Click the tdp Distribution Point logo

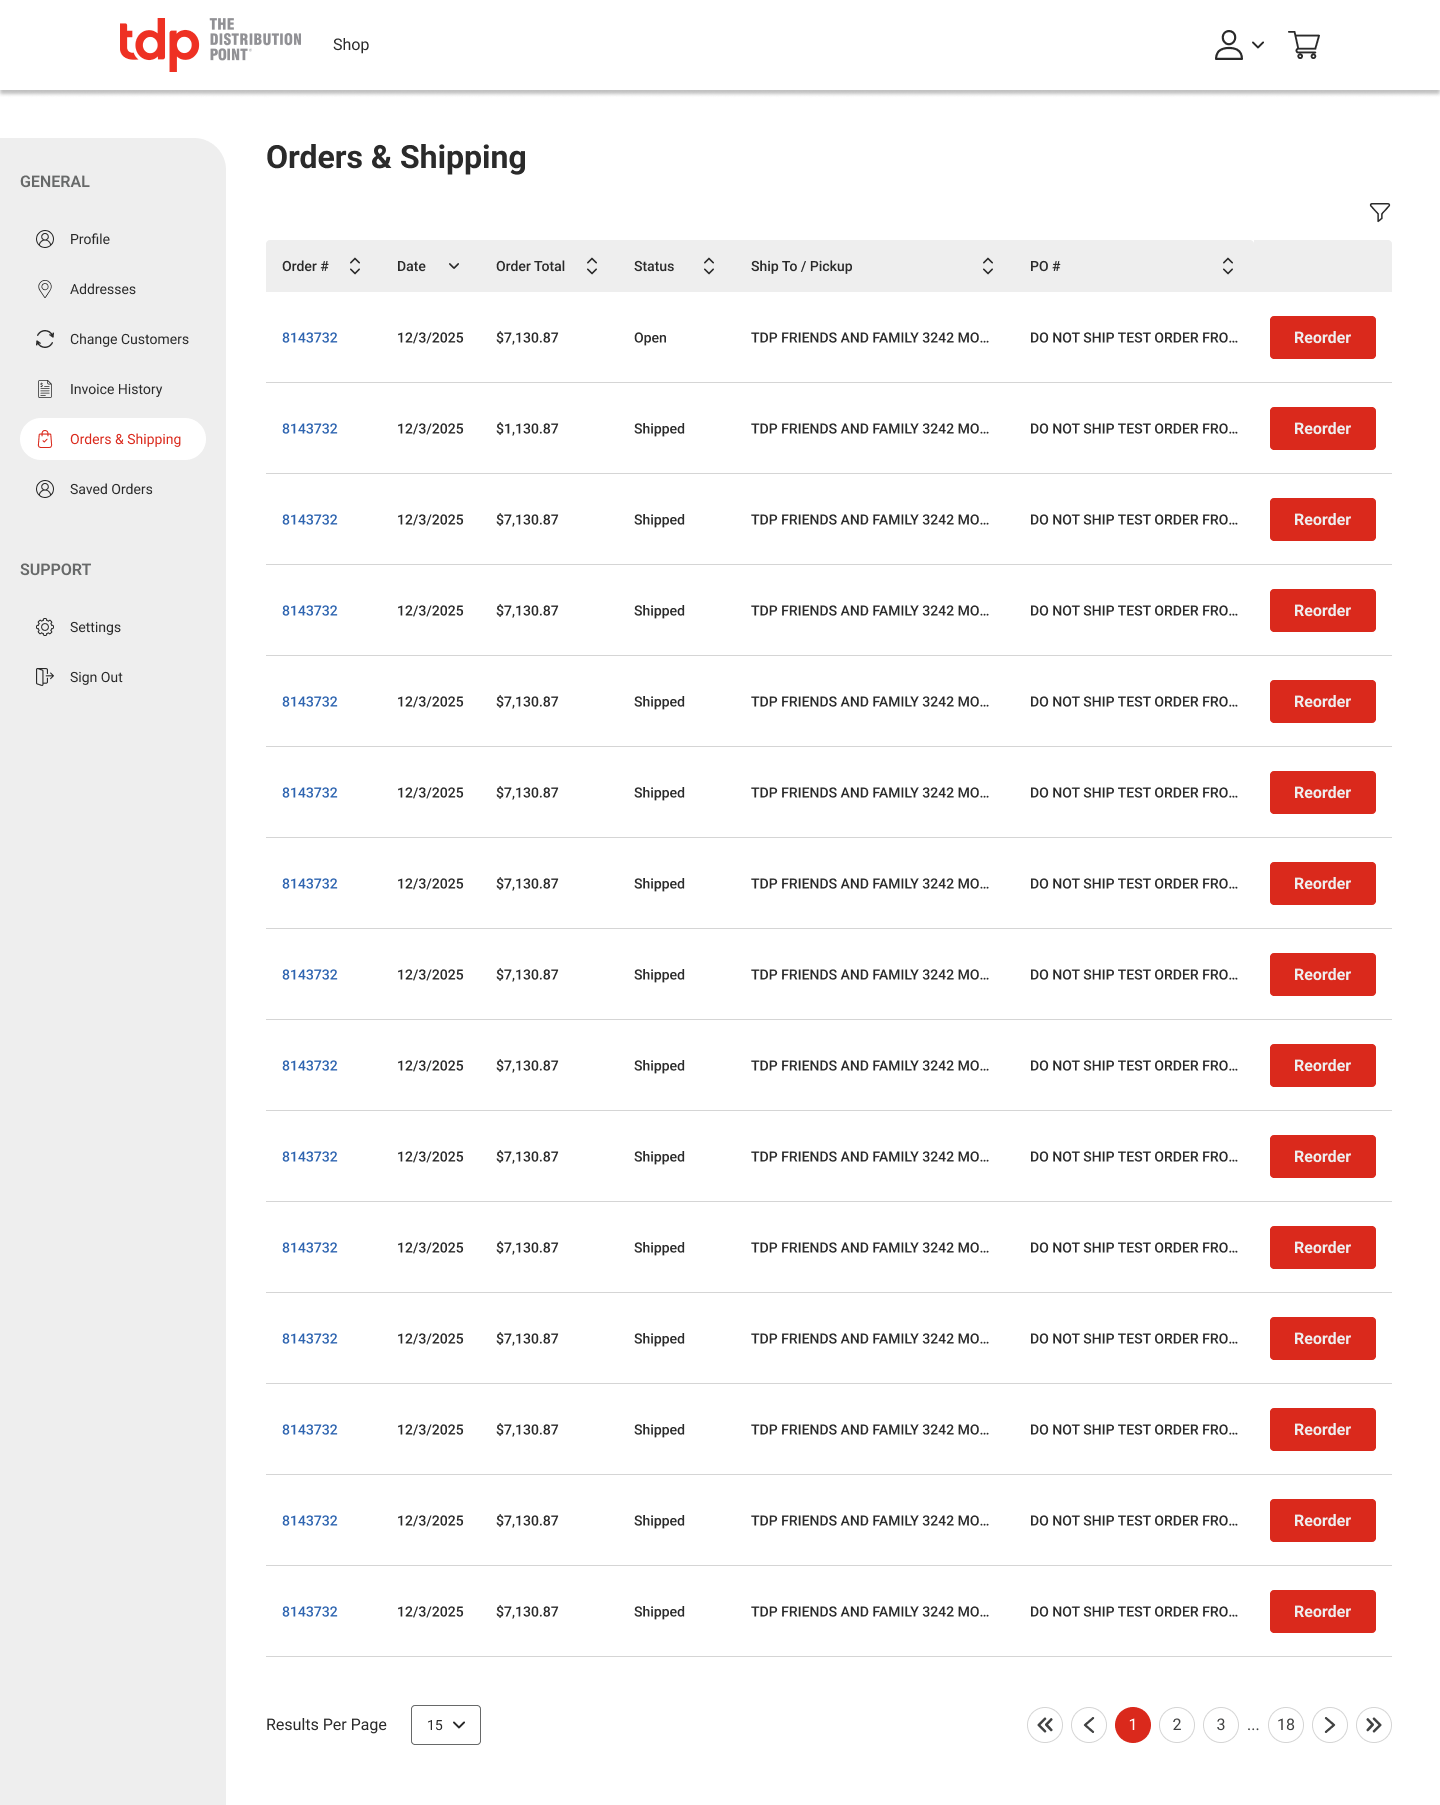tap(210, 43)
